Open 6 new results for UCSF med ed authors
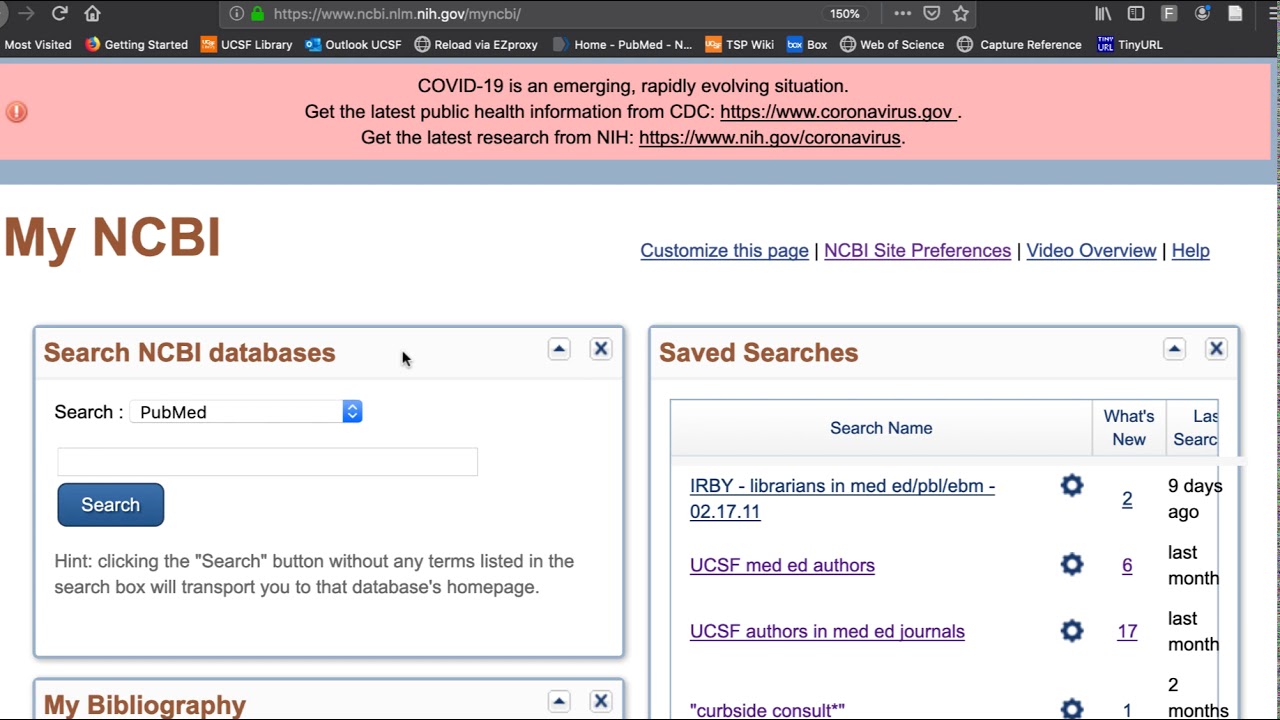This screenshot has height=720, width=1280. coord(1127,566)
